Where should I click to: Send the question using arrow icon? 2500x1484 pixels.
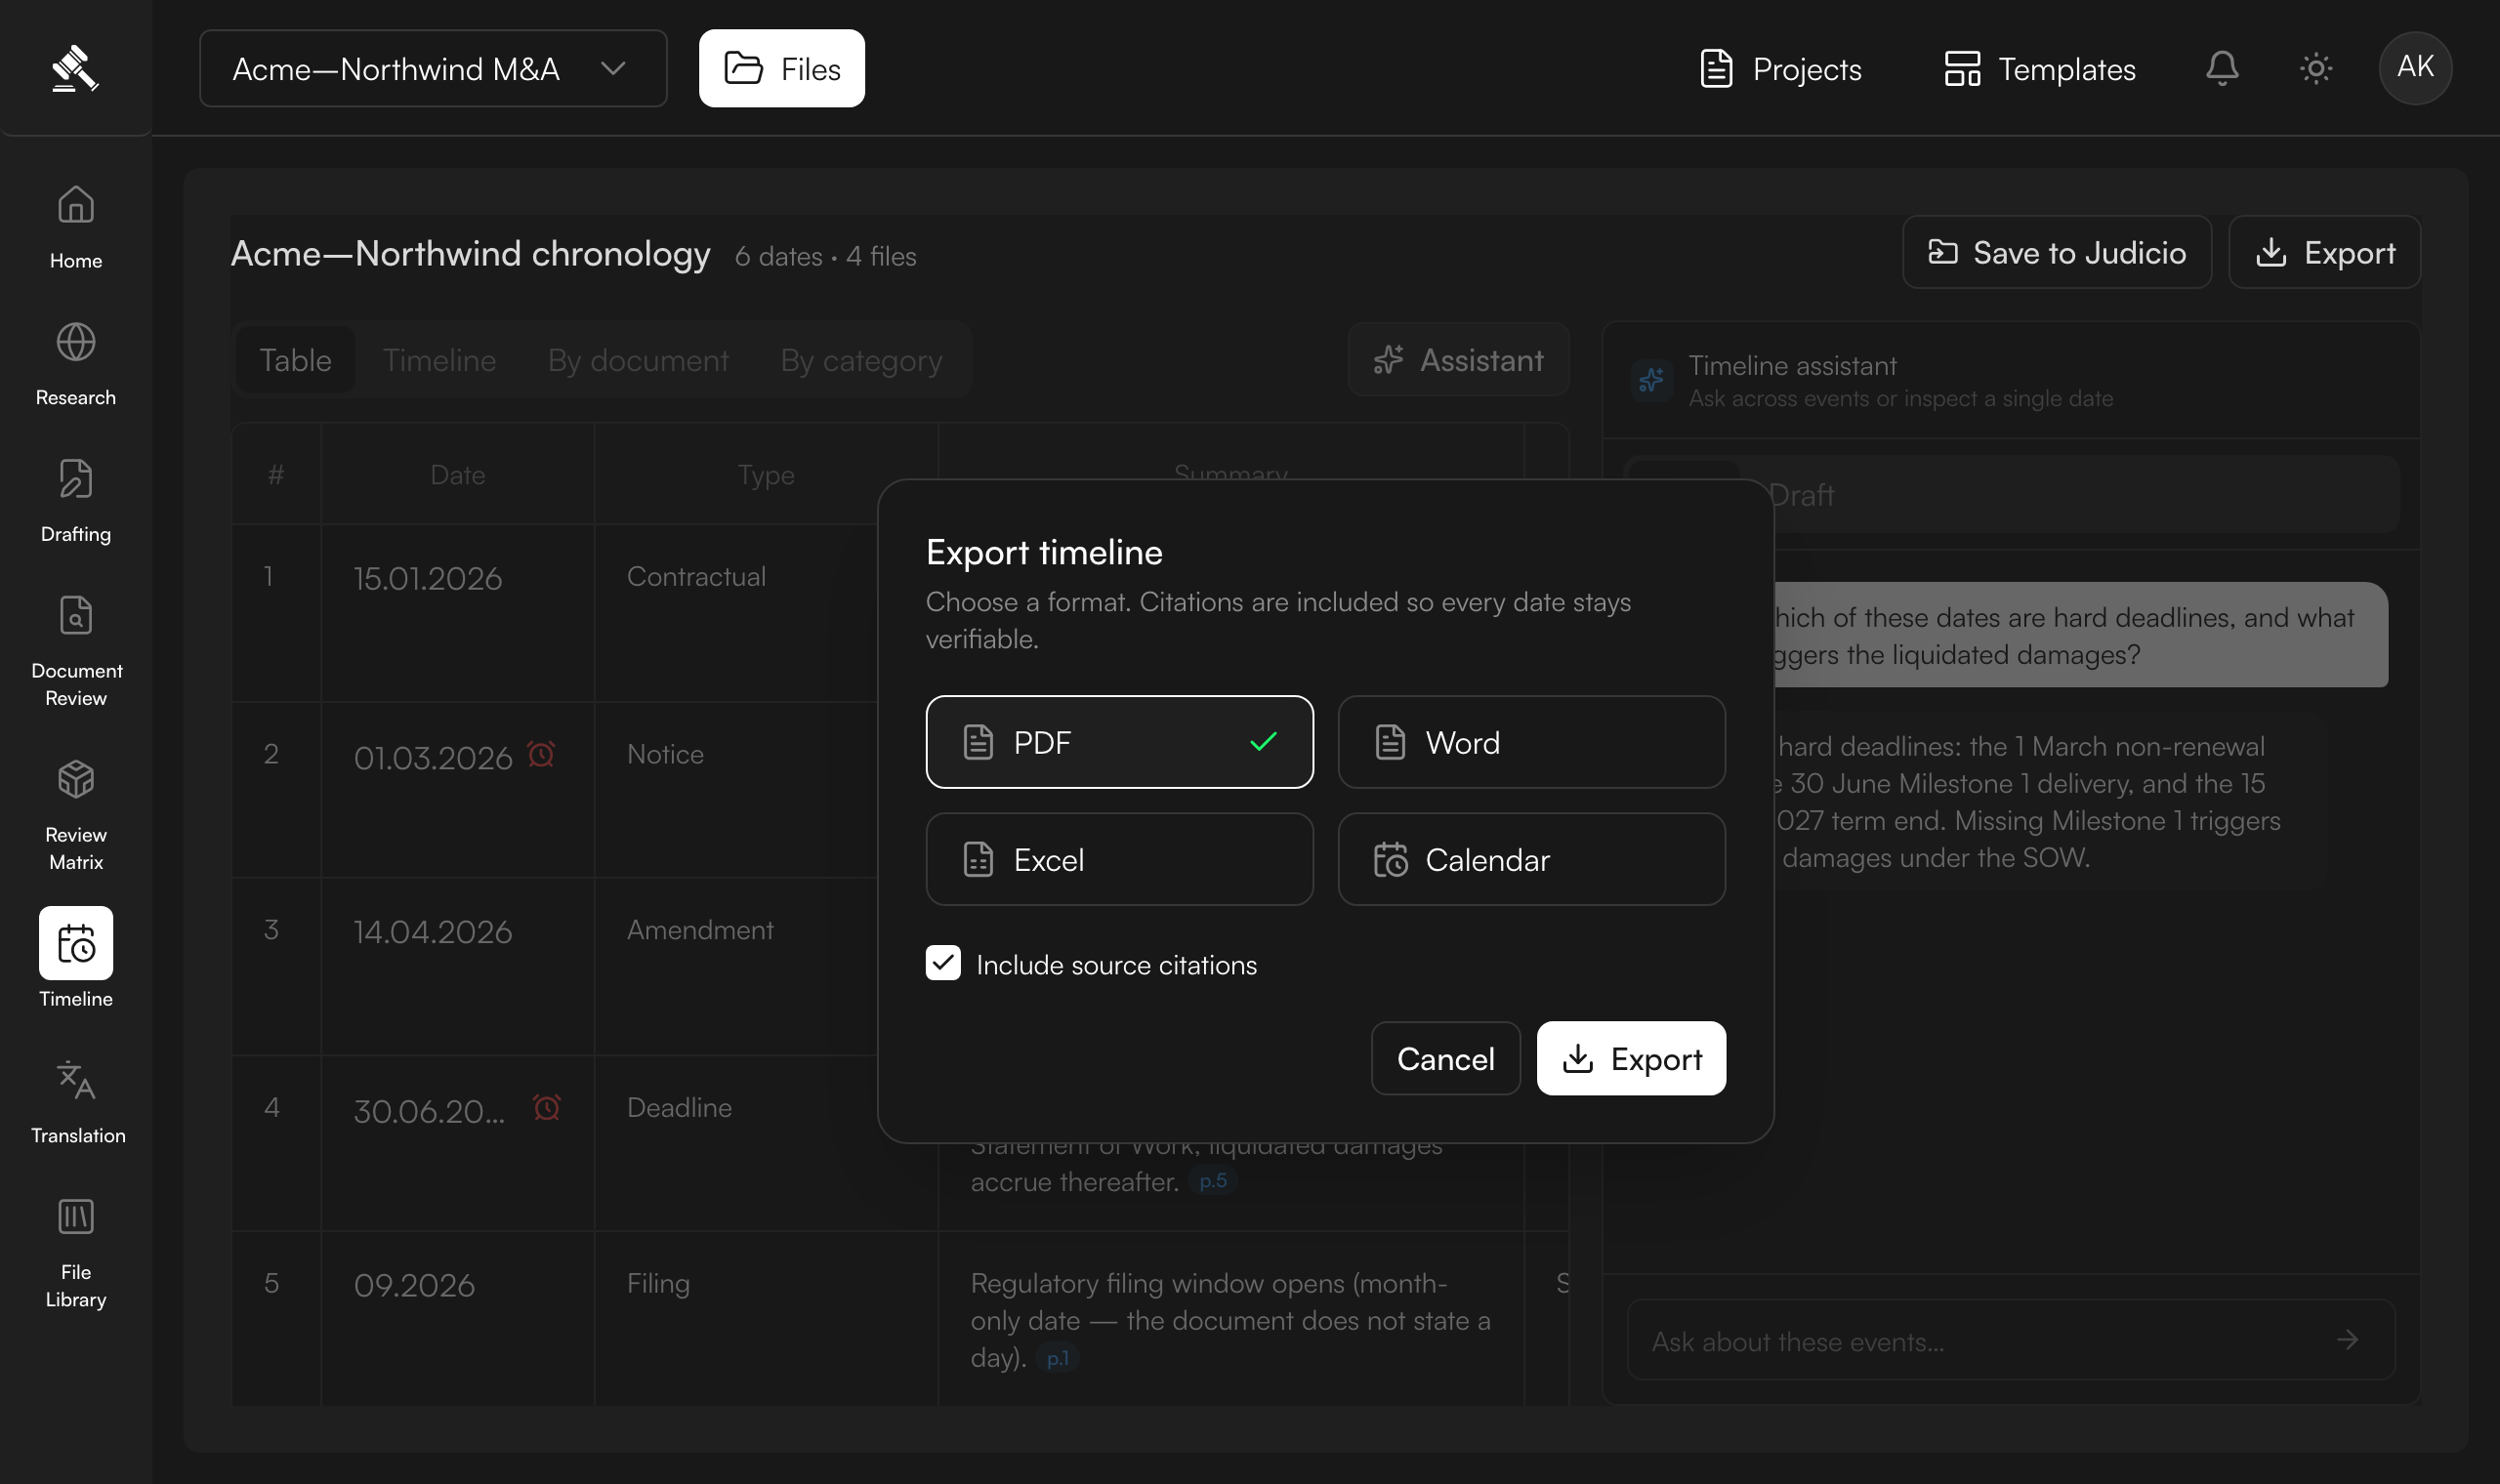click(x=2347, y=1339)
